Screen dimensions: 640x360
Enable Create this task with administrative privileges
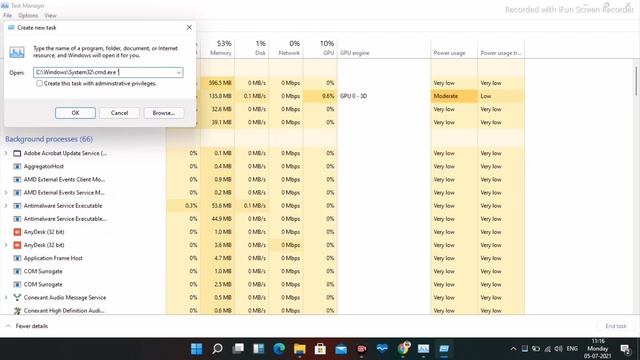(x=40, y=83)
